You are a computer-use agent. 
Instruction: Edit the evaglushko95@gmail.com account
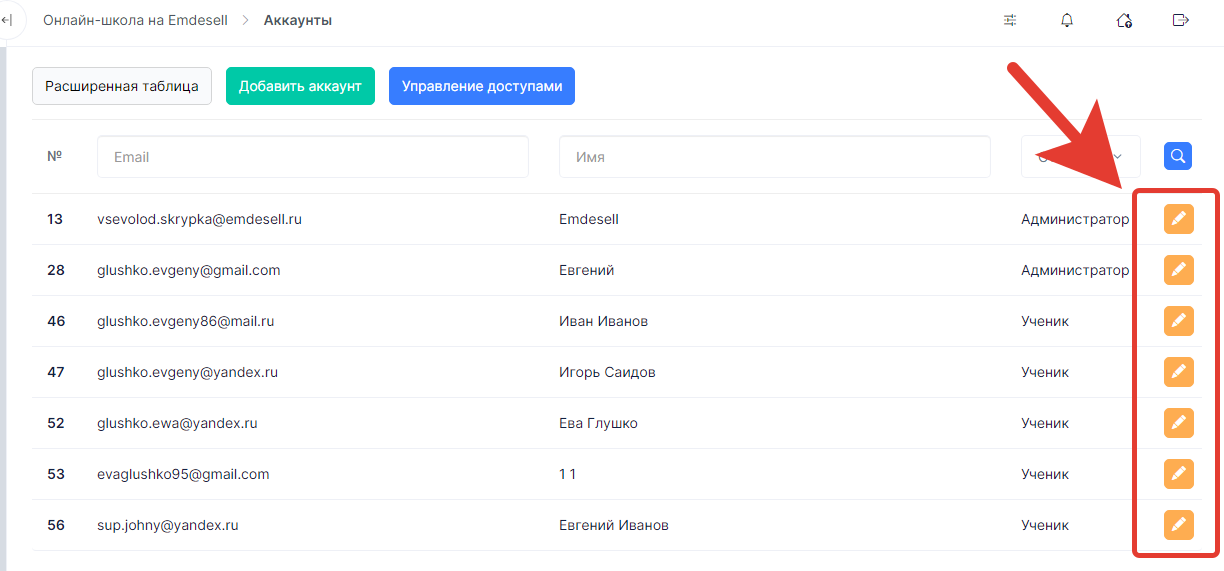[1178, 474]
